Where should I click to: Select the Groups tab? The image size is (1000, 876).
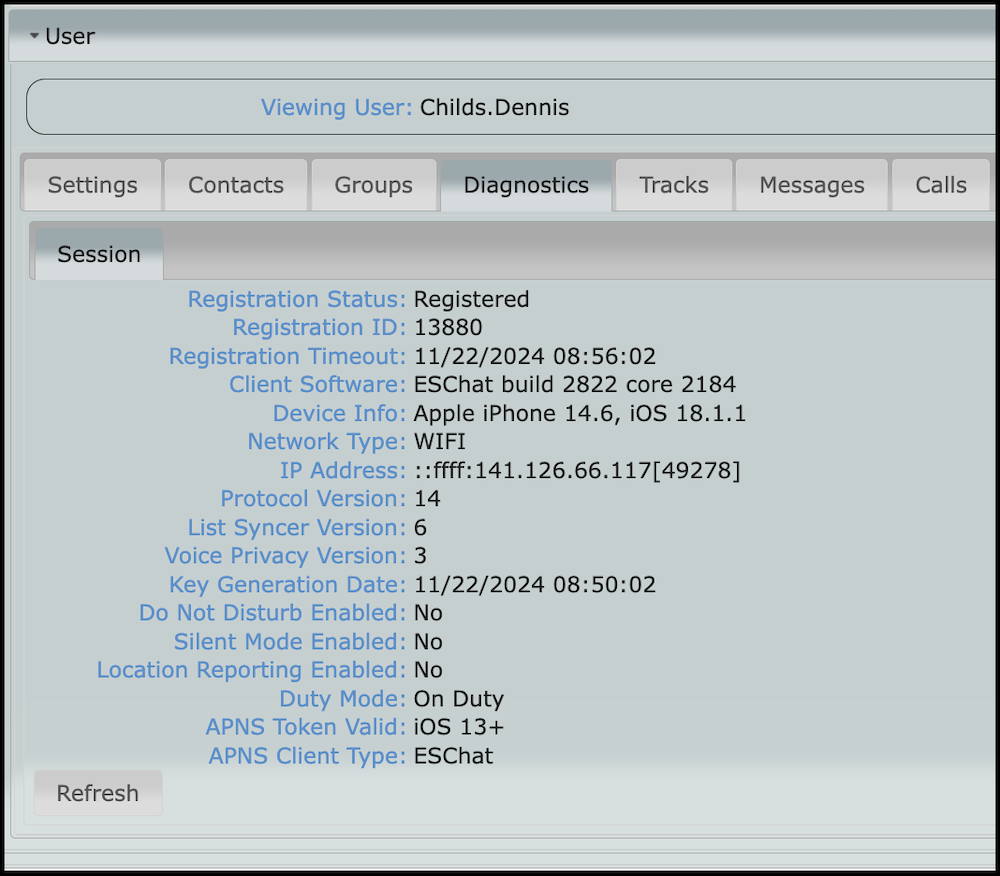pyautogui.click(x=374, y=184)
